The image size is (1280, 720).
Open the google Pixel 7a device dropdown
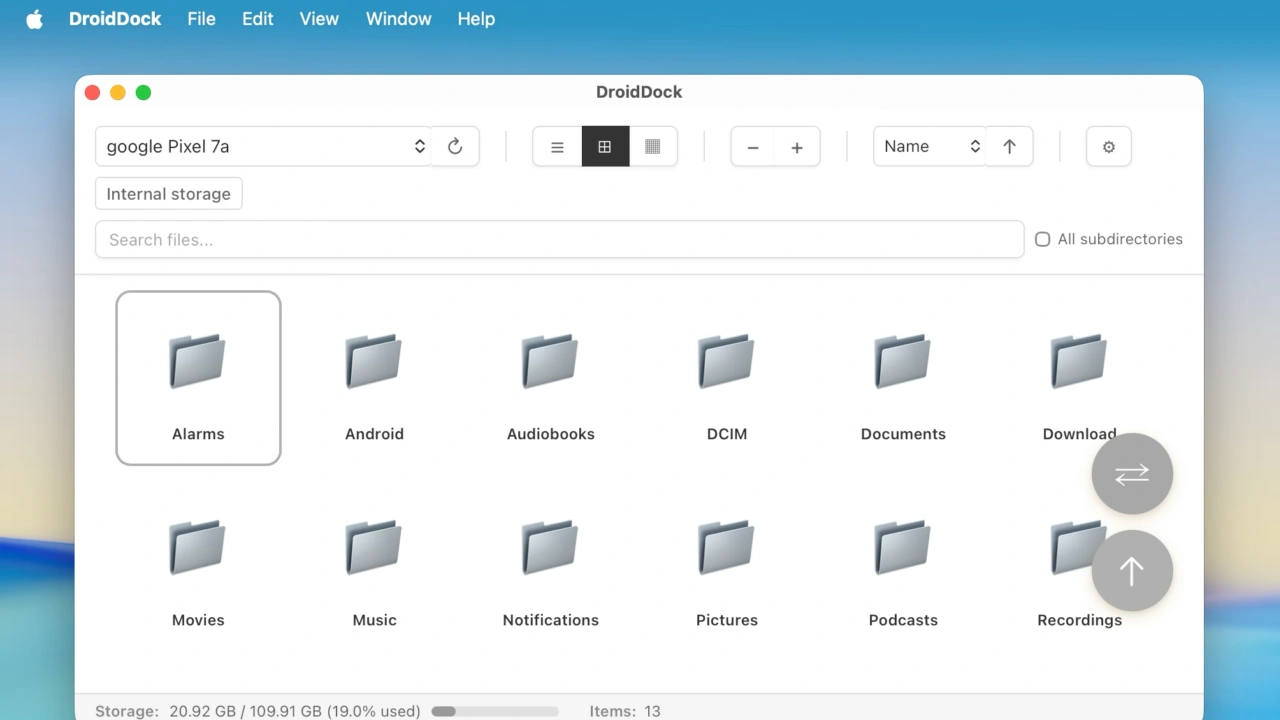[x=264, y=146]
